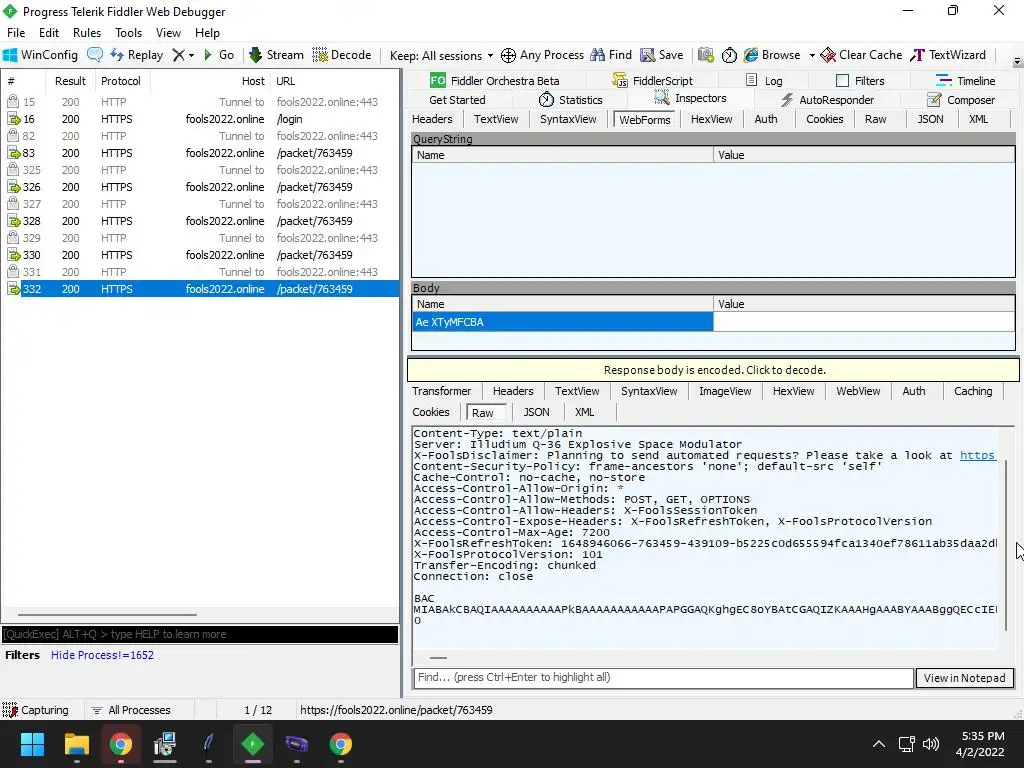Image resolution: width=1024 pixels, height=768 pixels.
Task: Toggle Stream mode in toolbar
Action: coord(277,55)
